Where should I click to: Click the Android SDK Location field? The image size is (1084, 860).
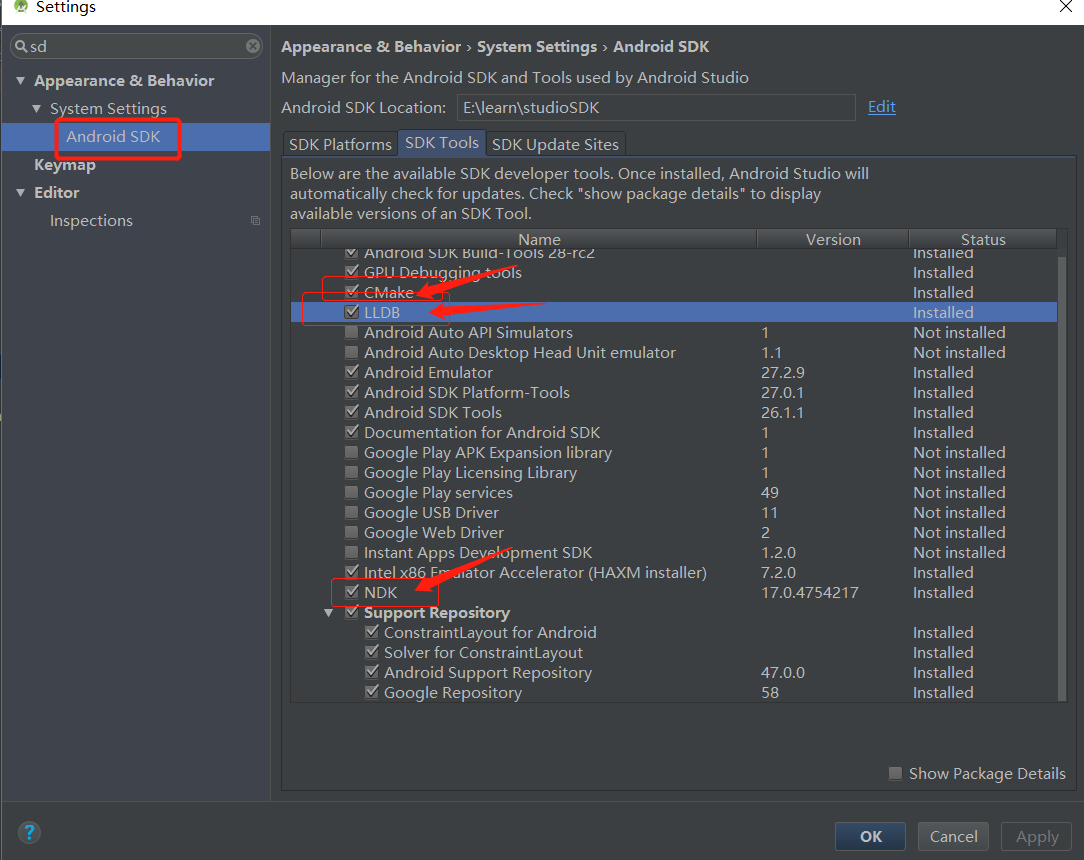656,108
